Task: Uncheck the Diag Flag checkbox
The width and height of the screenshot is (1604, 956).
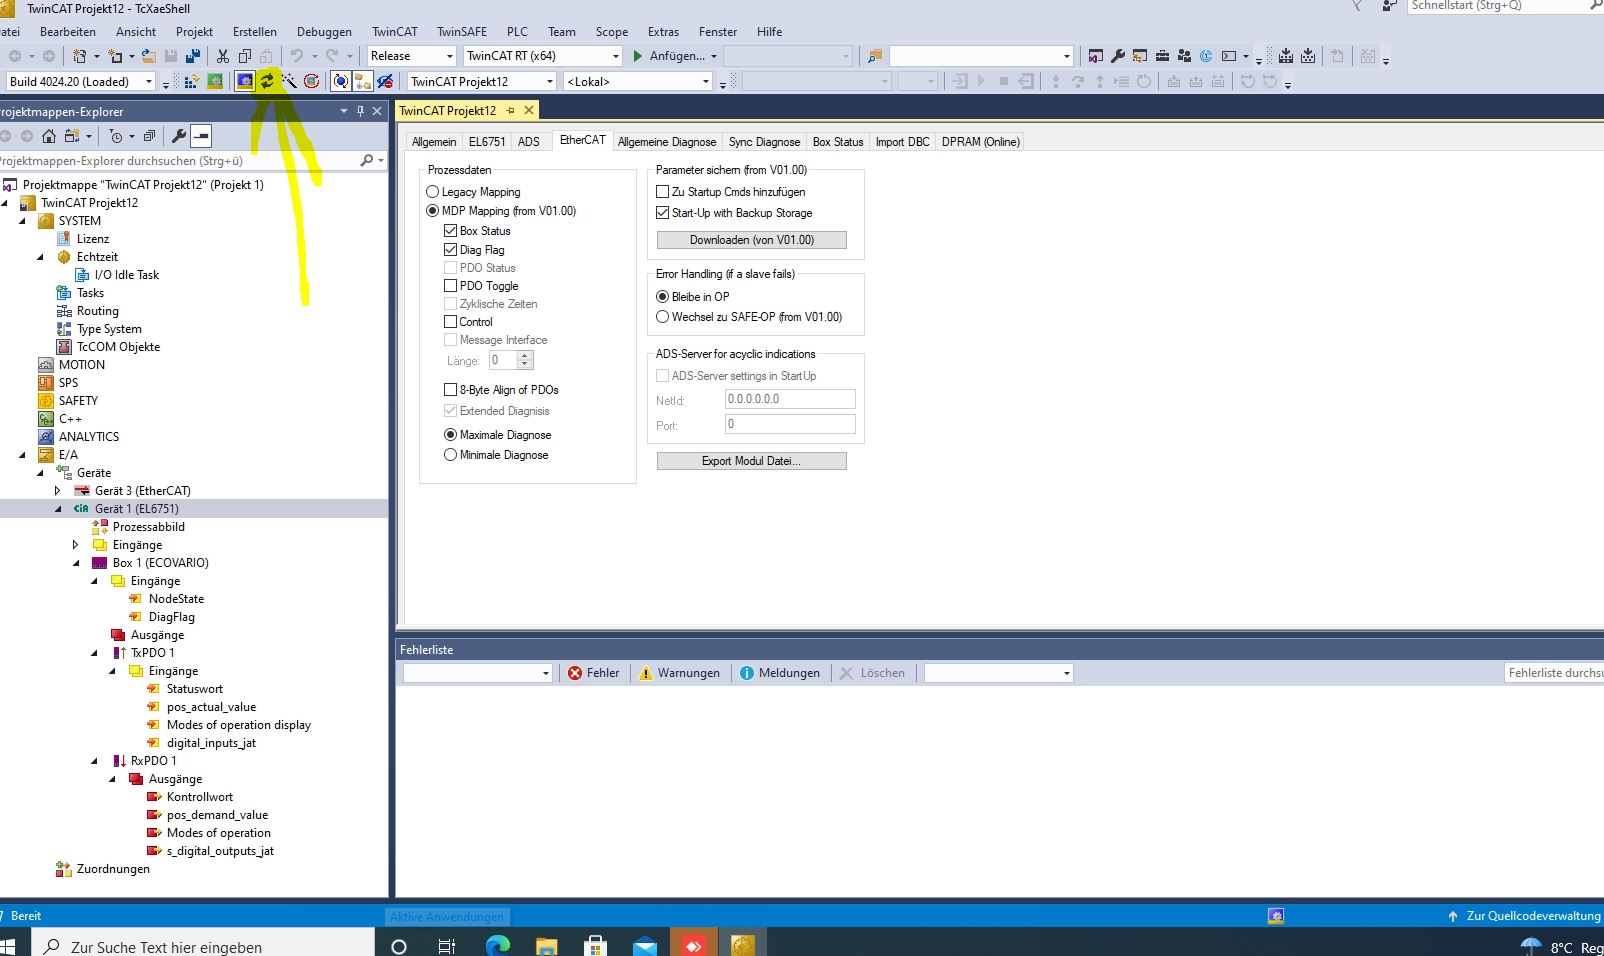Action: pyautogui.click(x=450, y=250)
